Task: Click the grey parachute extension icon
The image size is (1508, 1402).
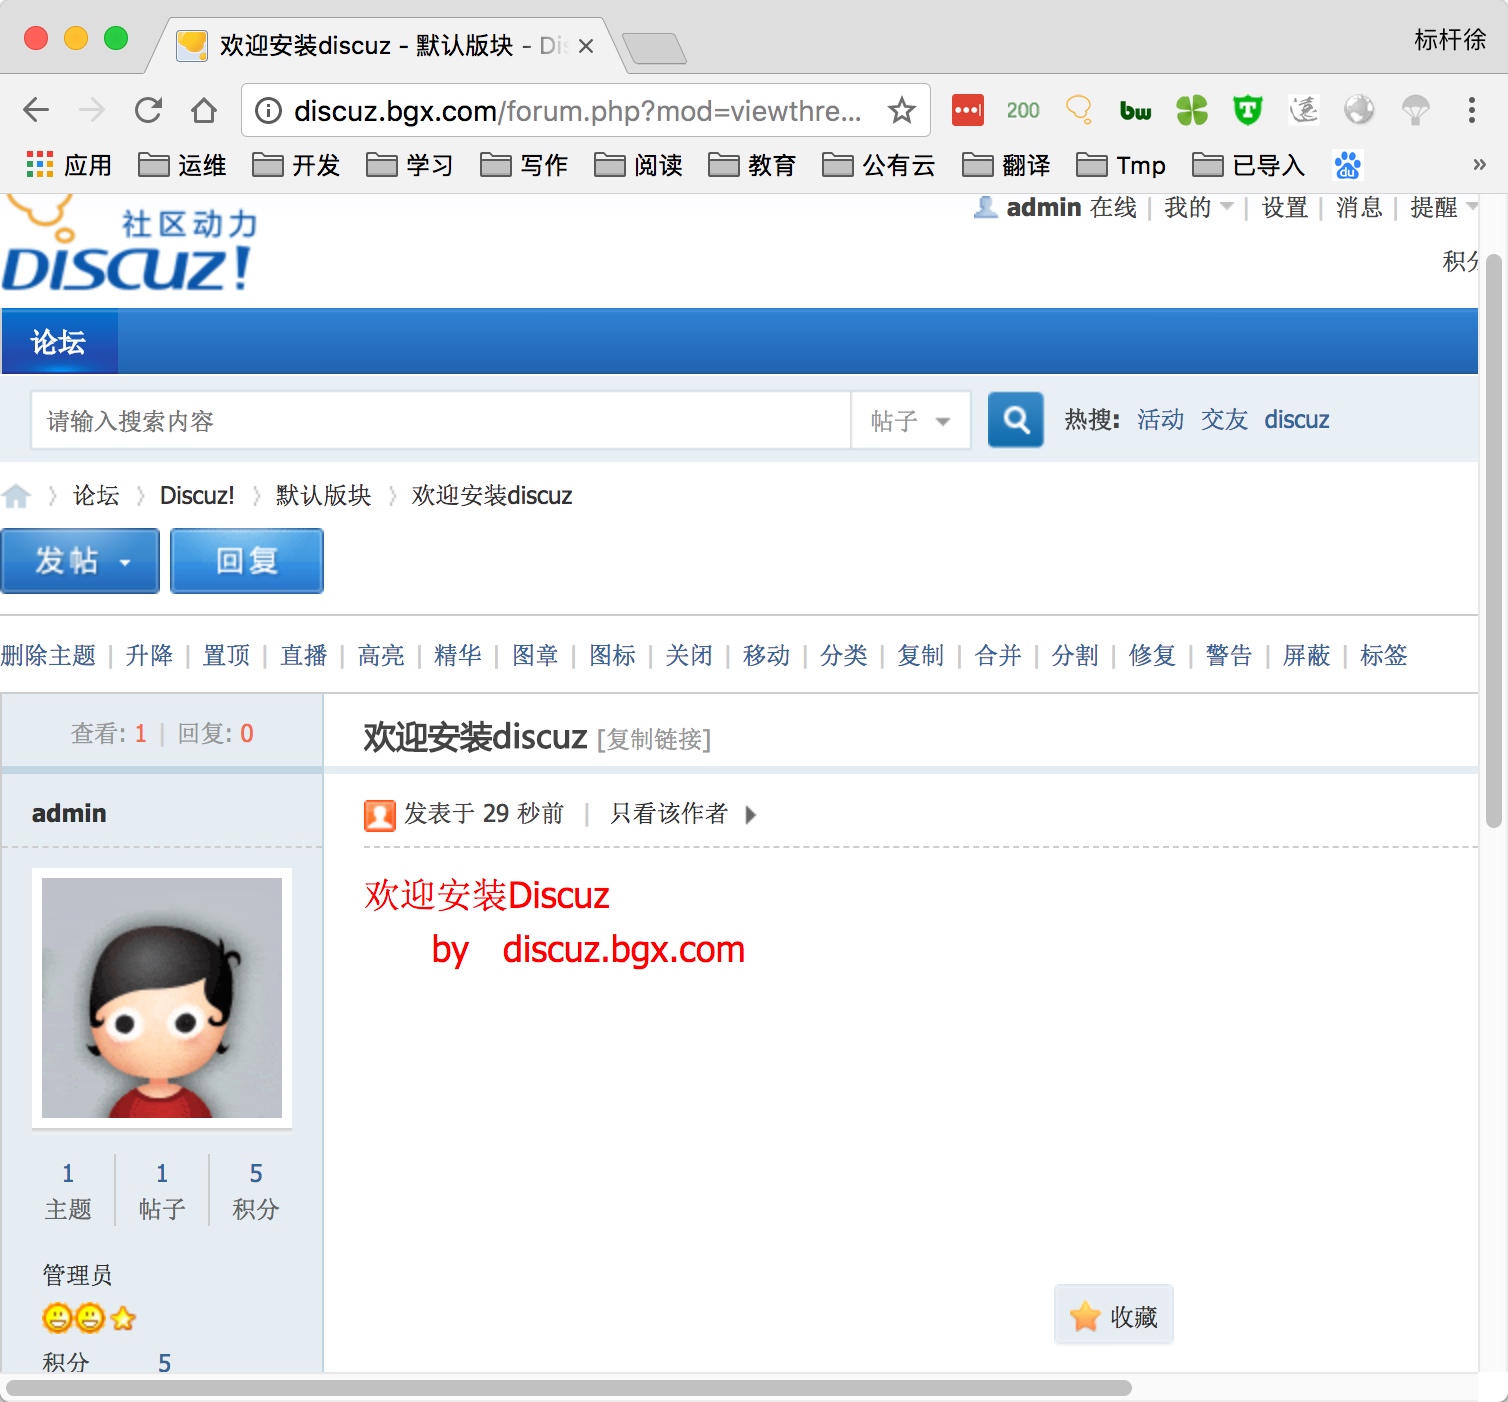Action: [x=1415, y=110]
